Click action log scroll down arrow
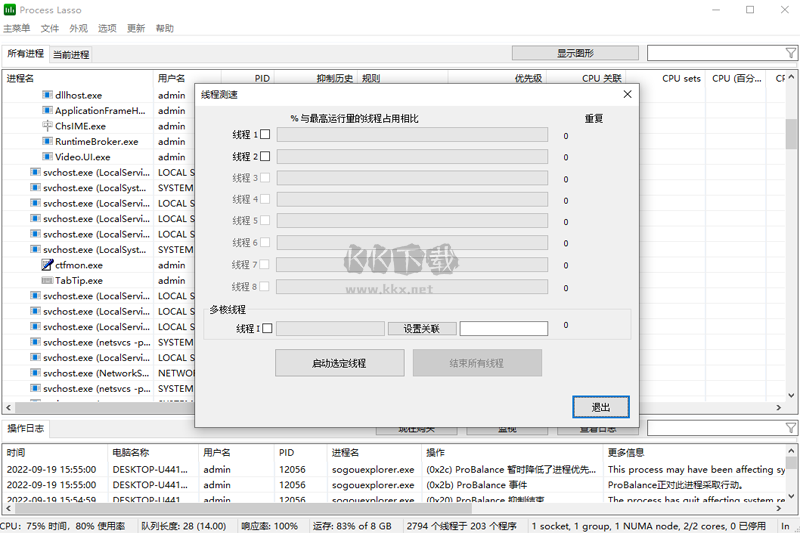The width and height of the screenshot is (800, 533). point(791,495)
